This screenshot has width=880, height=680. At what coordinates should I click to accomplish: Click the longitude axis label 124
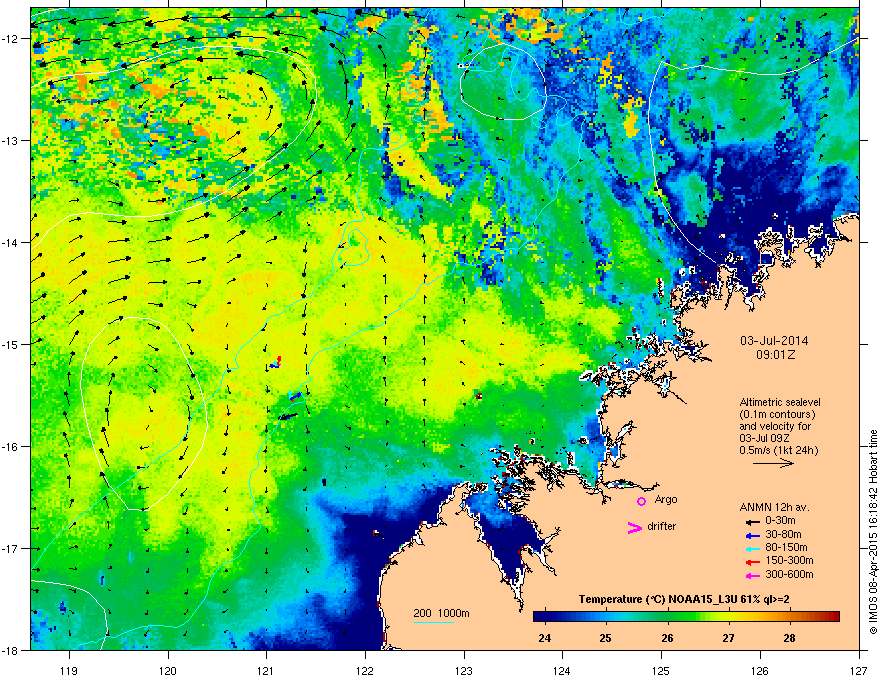(562, 671)
